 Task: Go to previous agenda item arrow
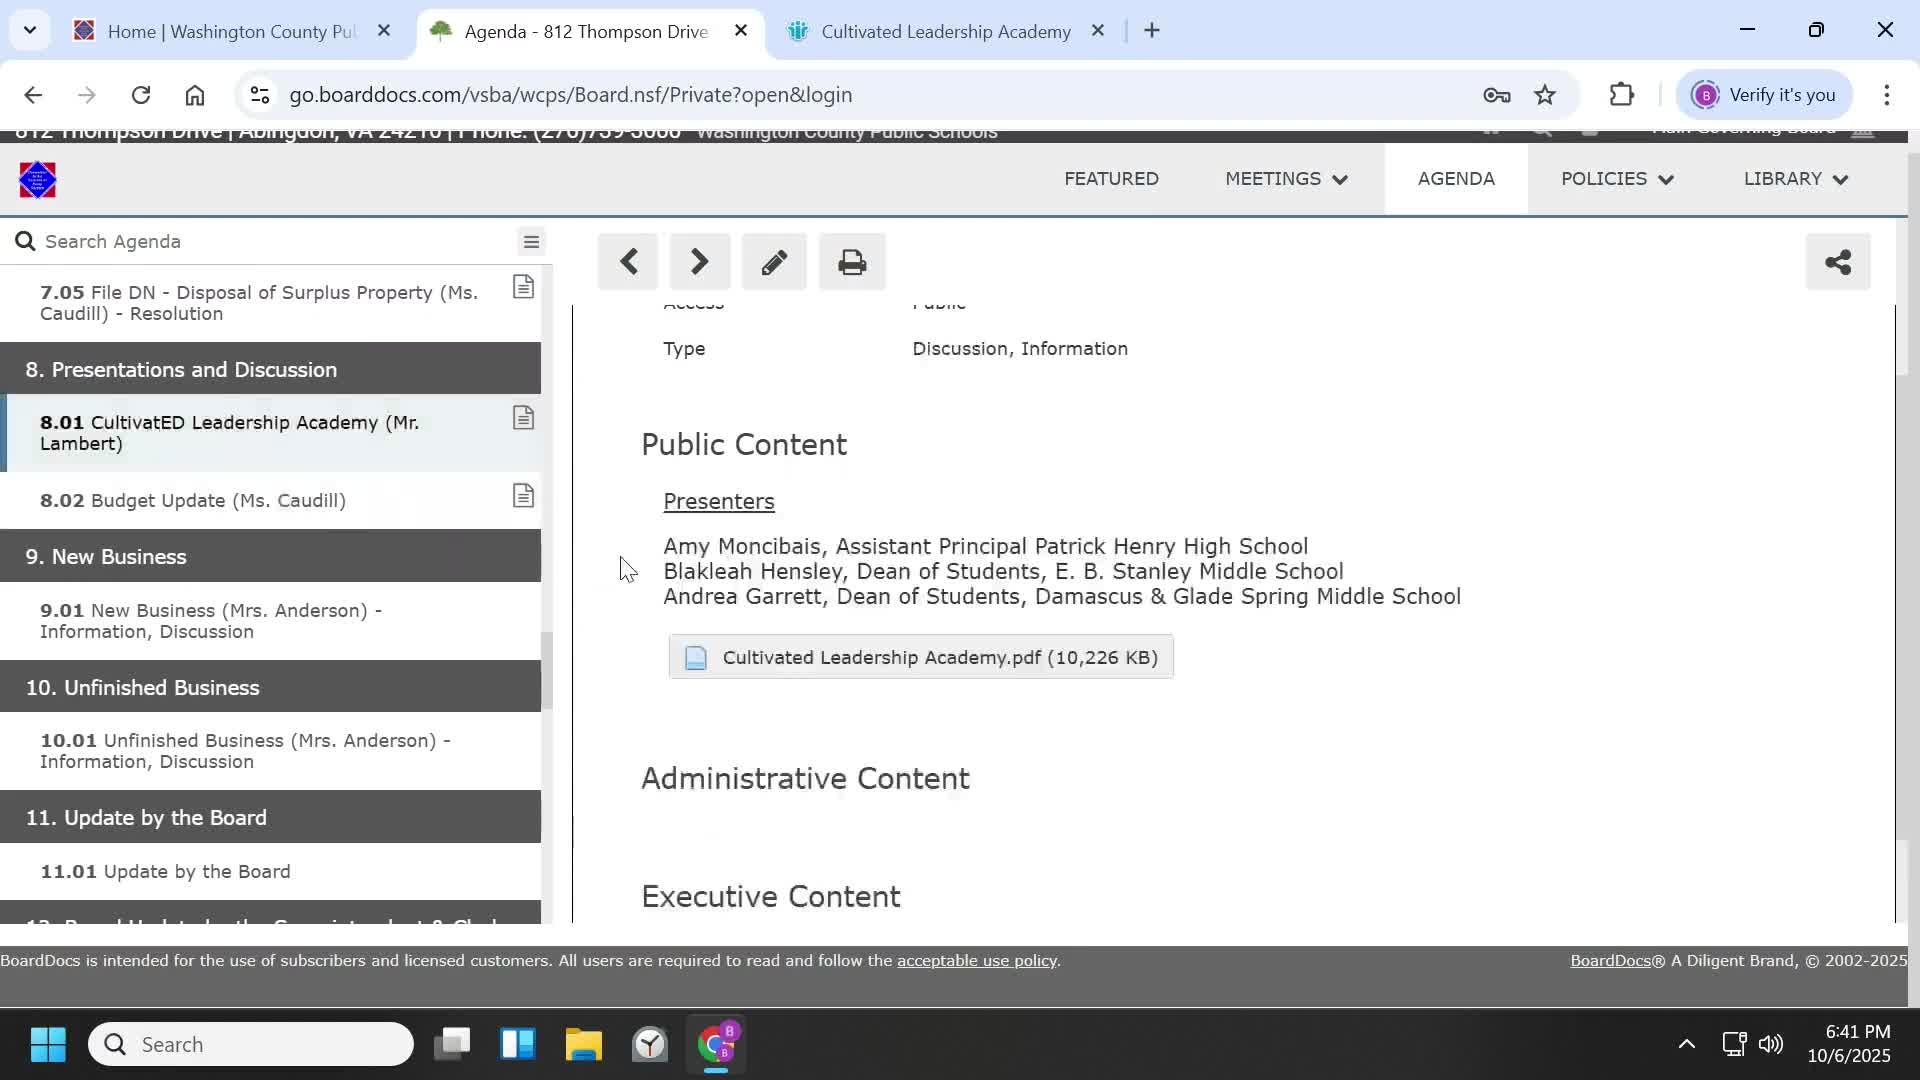coord(628,263)
